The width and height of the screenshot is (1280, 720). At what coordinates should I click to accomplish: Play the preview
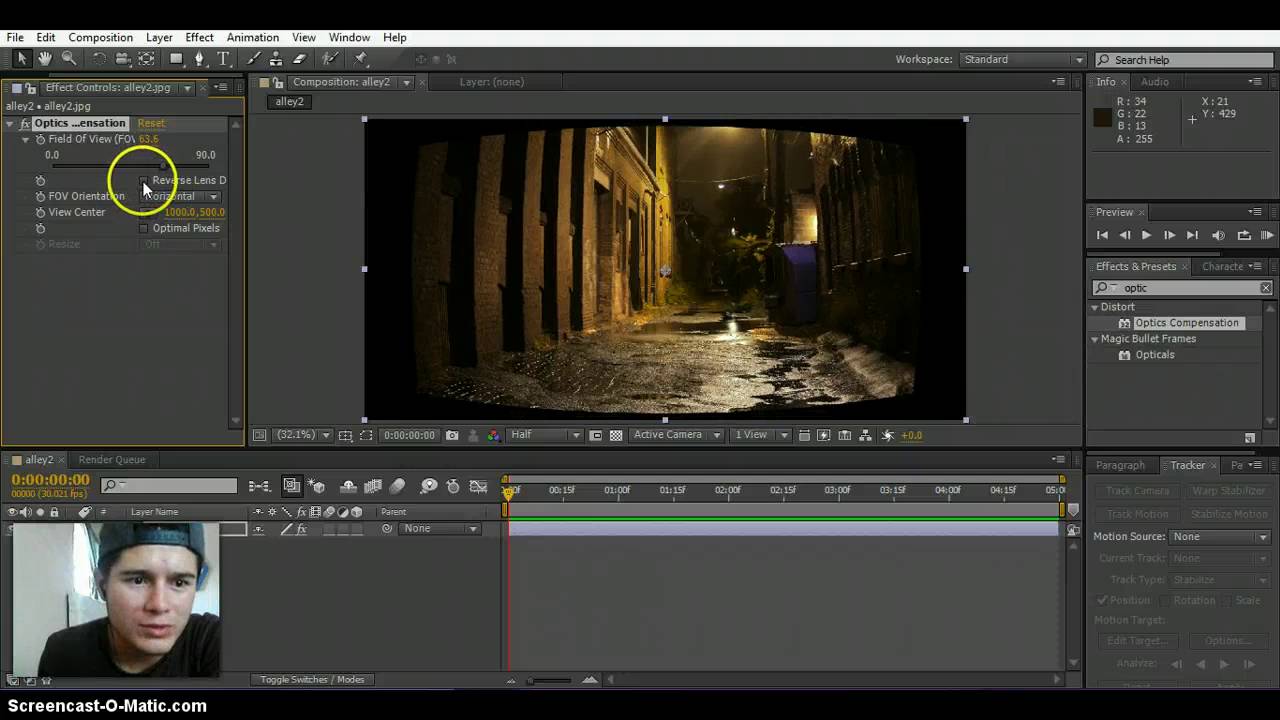click(1146, 235)
